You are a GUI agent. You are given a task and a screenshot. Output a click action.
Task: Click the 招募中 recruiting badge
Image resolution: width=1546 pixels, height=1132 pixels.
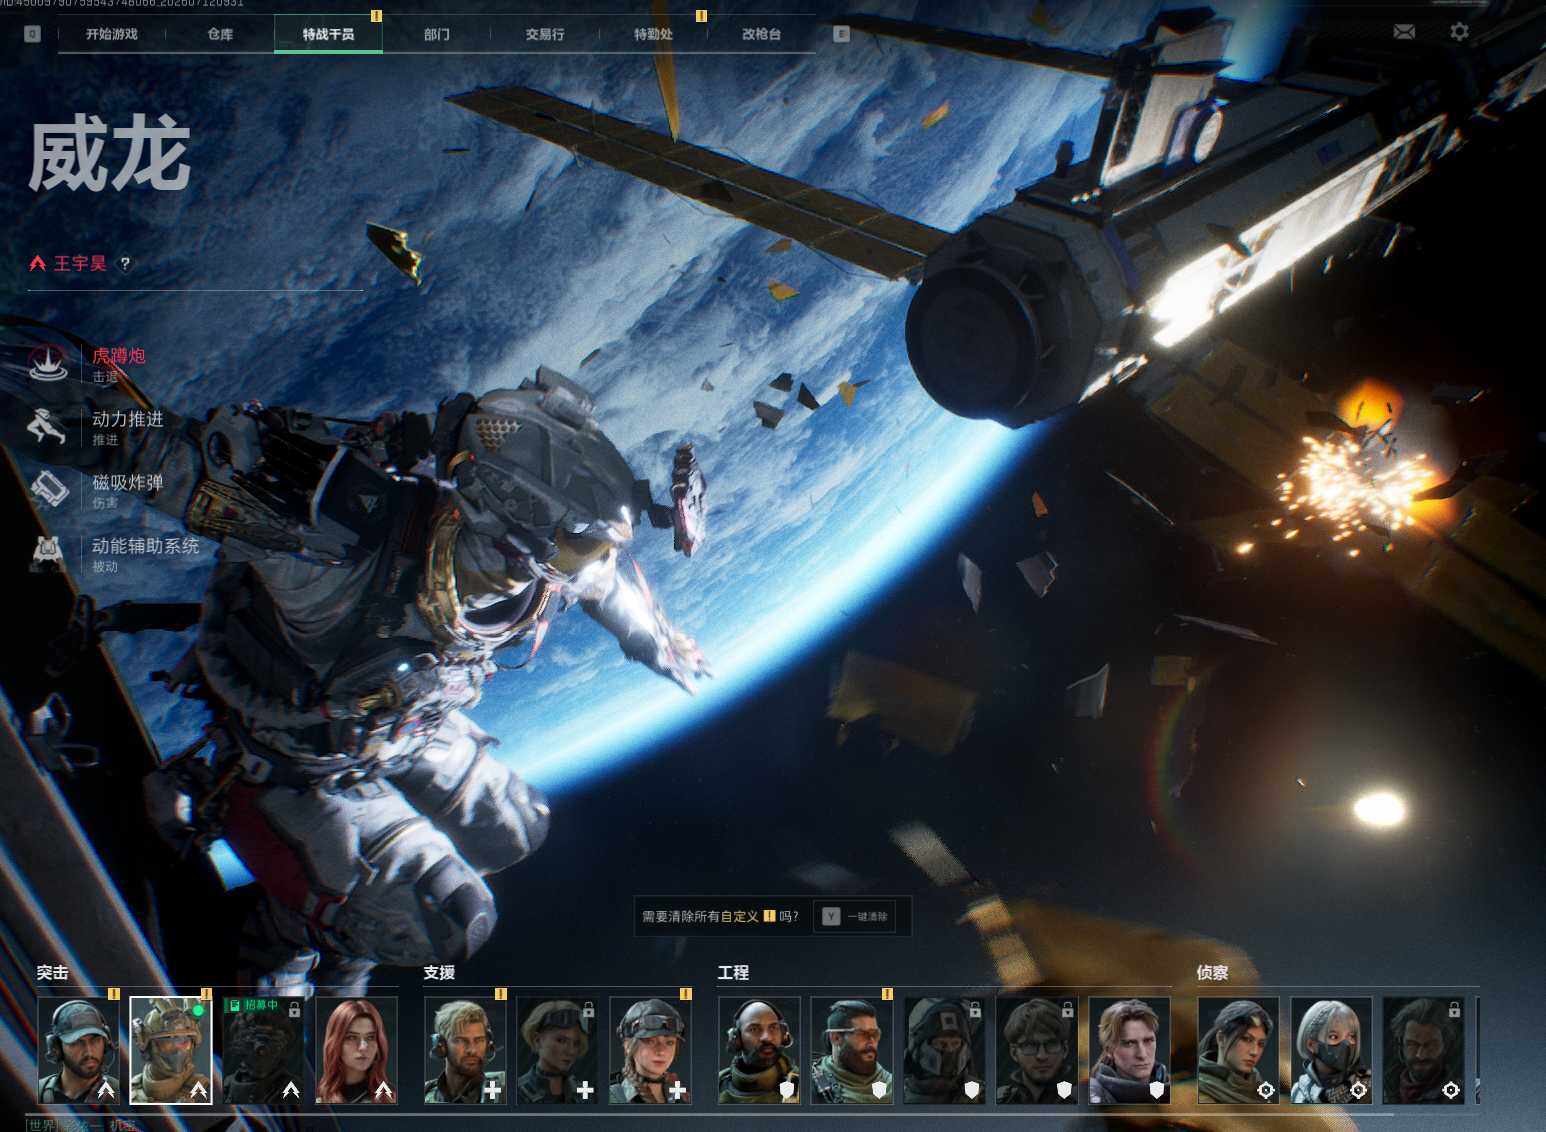(x=253, y=1005)
